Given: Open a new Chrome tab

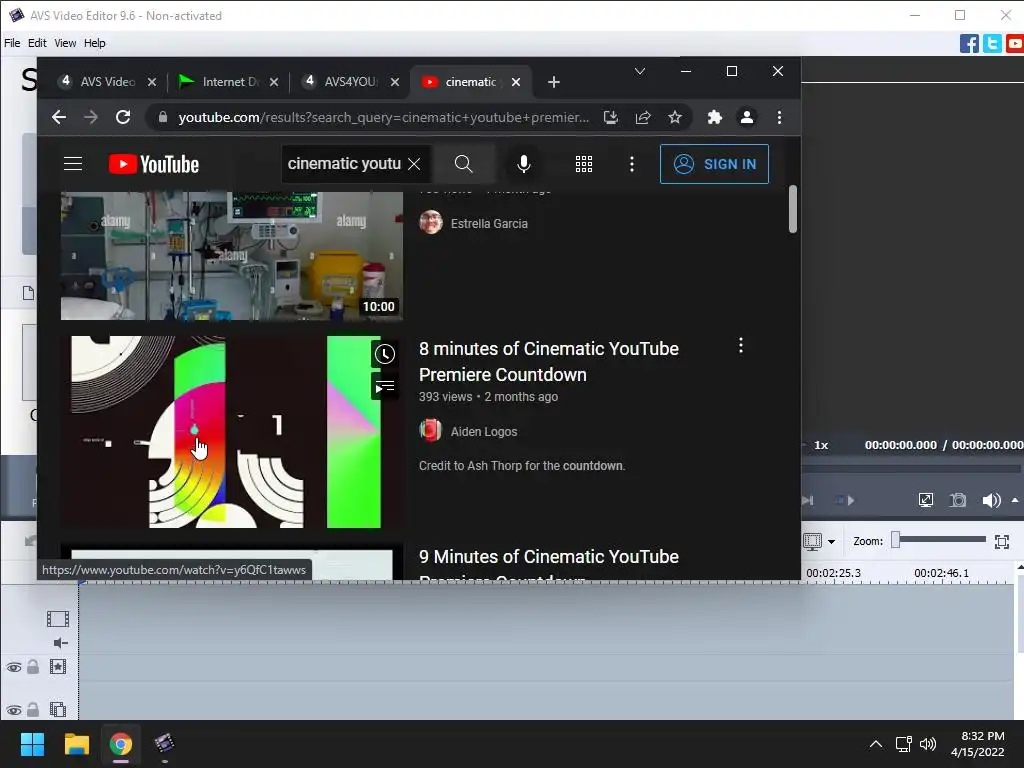Looking at the screenshot, I should [554, 82].
